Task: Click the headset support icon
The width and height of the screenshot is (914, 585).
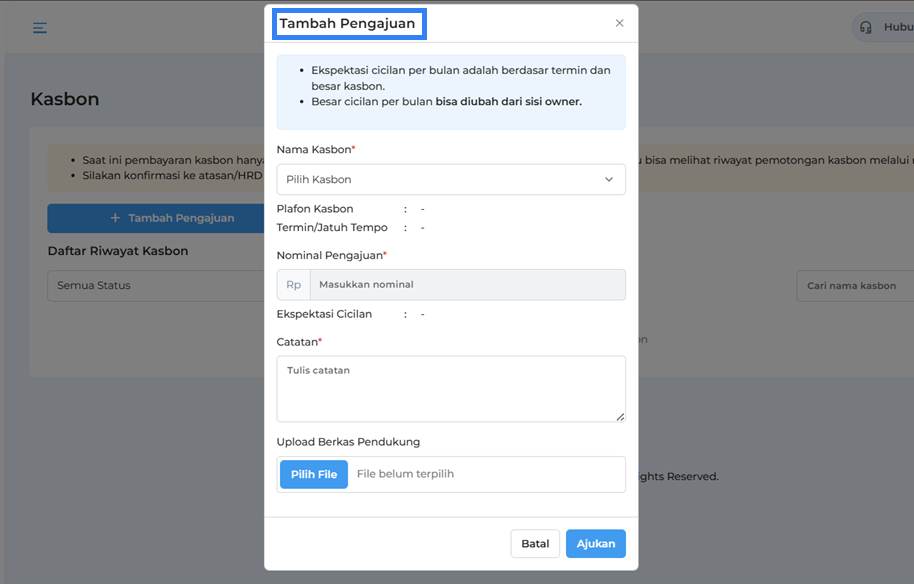Action: (x=866, y=28)
